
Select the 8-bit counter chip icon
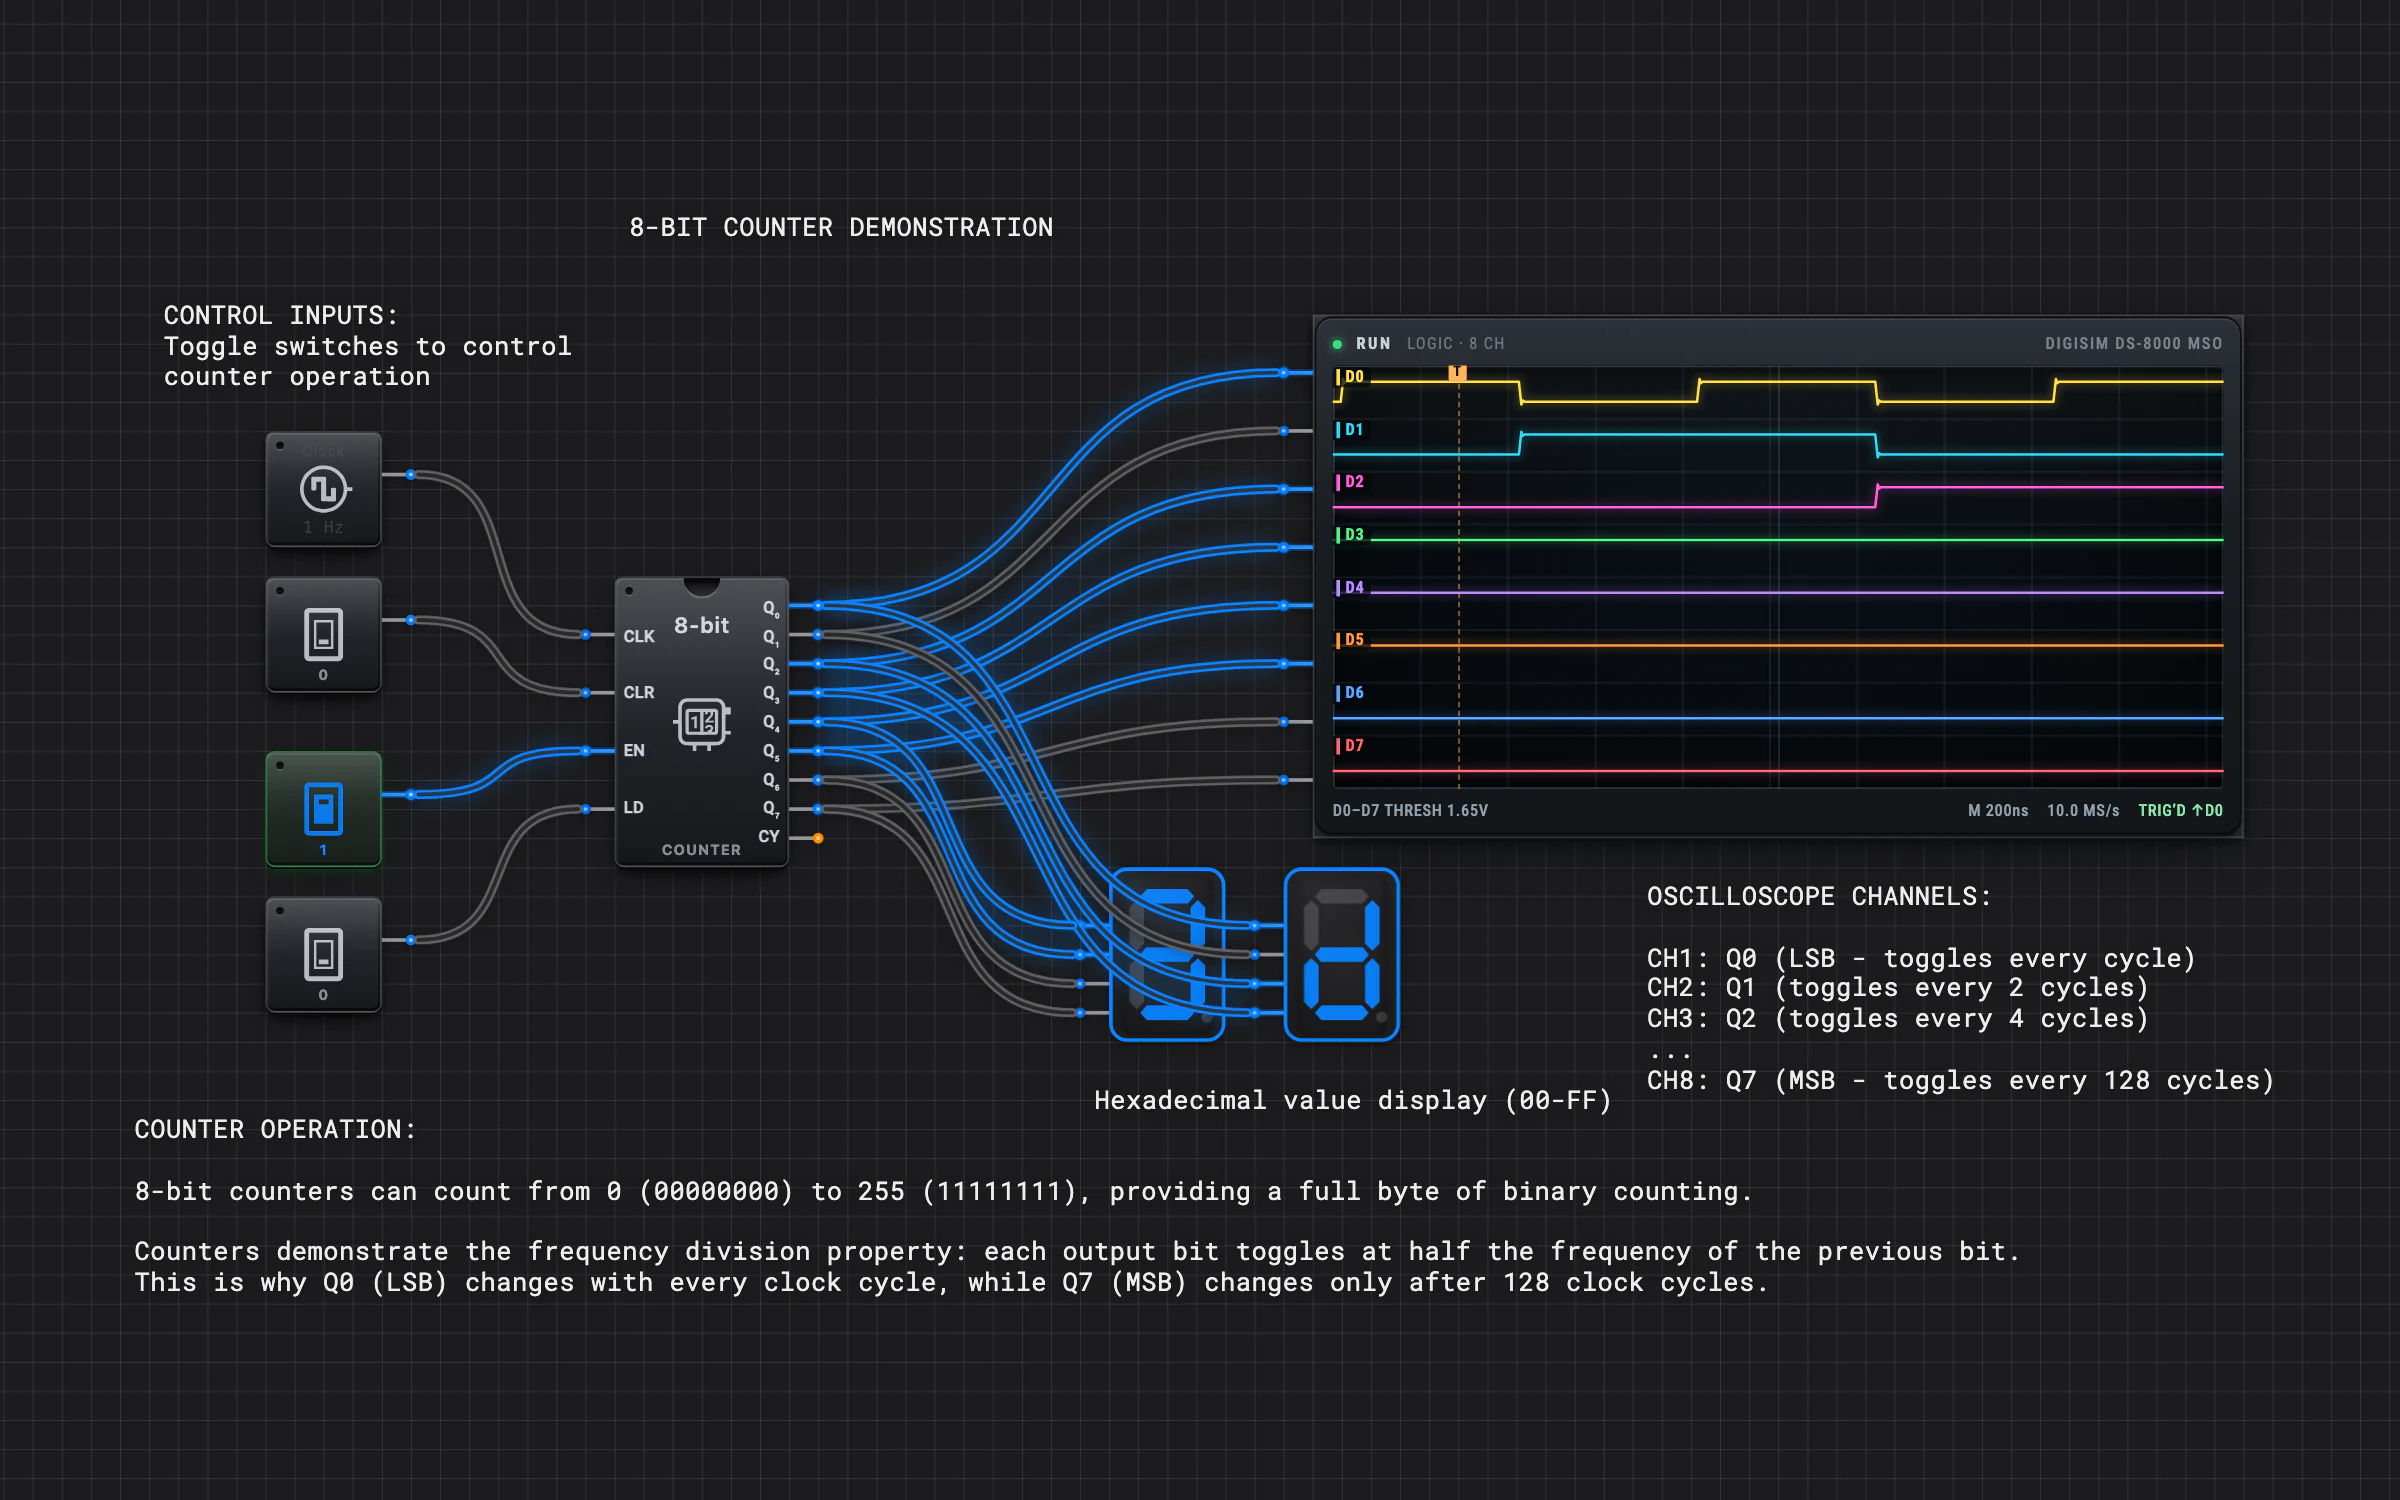702,722
